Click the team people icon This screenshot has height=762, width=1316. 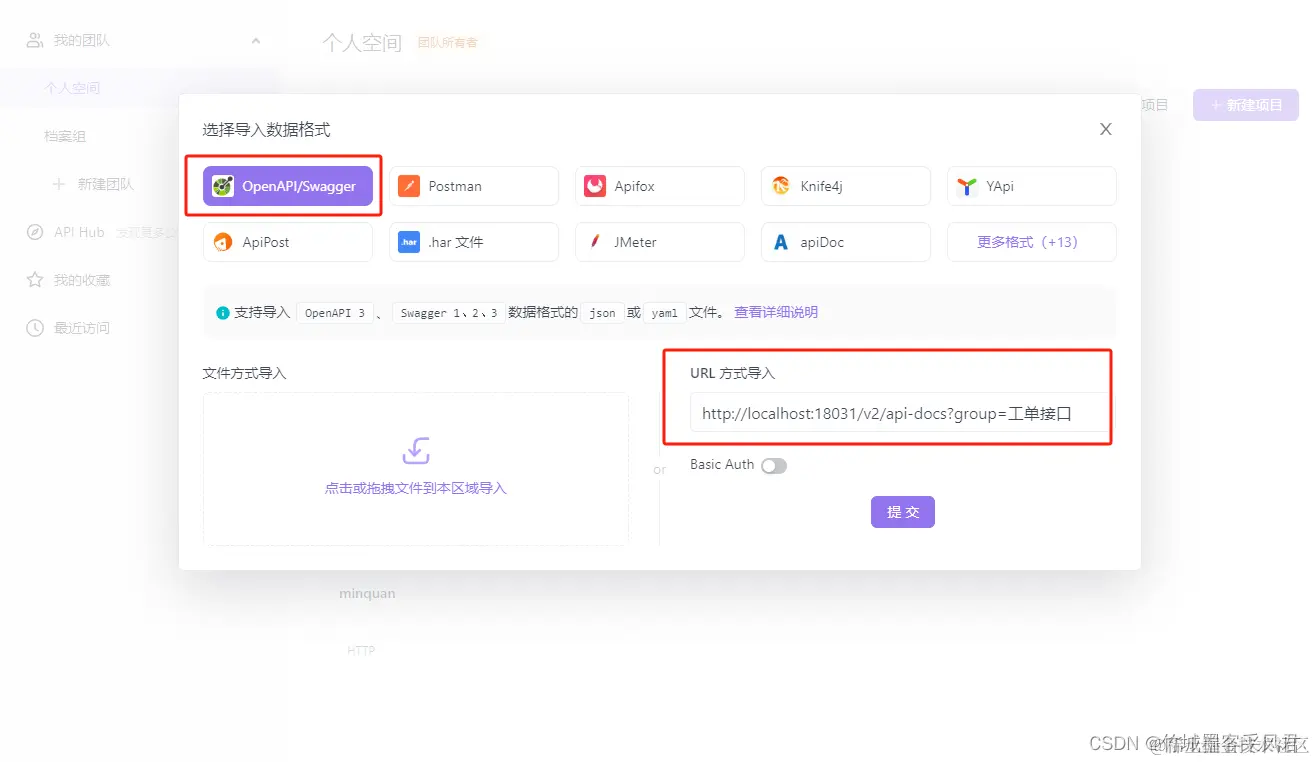35,41
